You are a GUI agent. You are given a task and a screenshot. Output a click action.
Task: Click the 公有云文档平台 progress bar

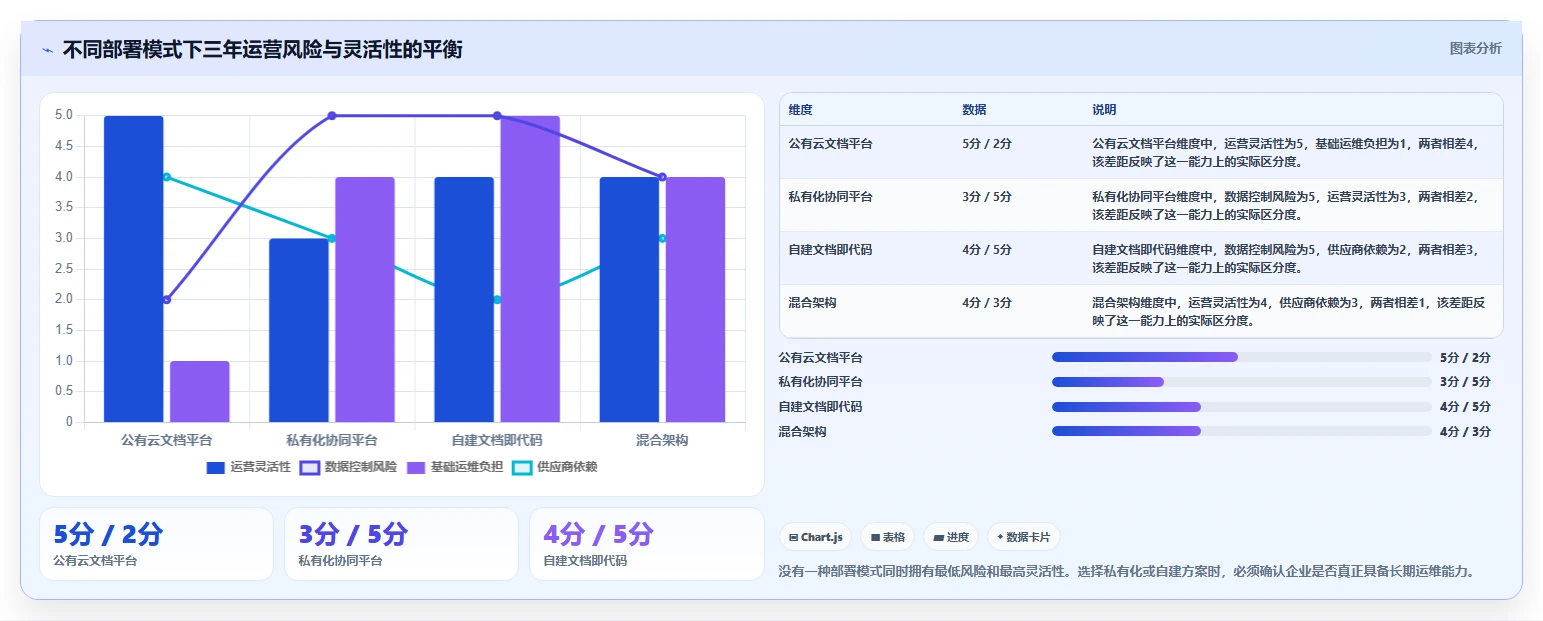[x=1241, y=357]
